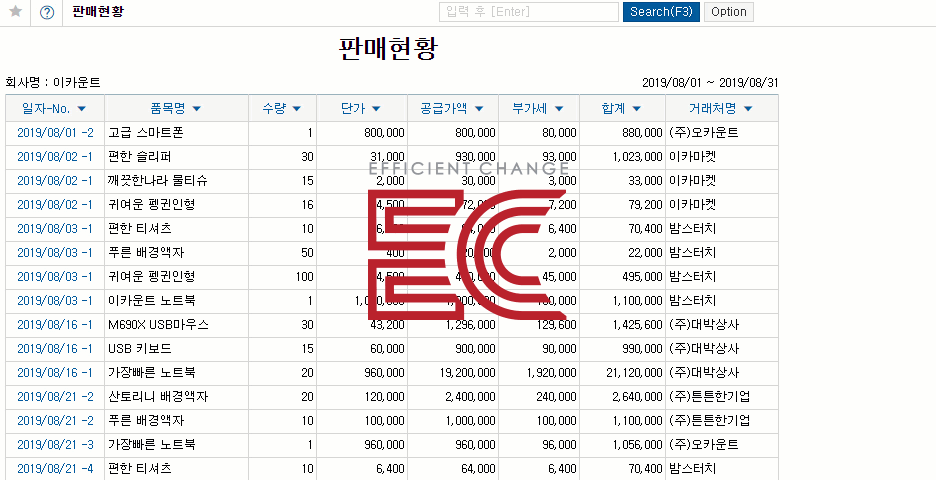
Task: Open 2019/08/16 -1 link for USB 키보드
Action: pos(55,349)
